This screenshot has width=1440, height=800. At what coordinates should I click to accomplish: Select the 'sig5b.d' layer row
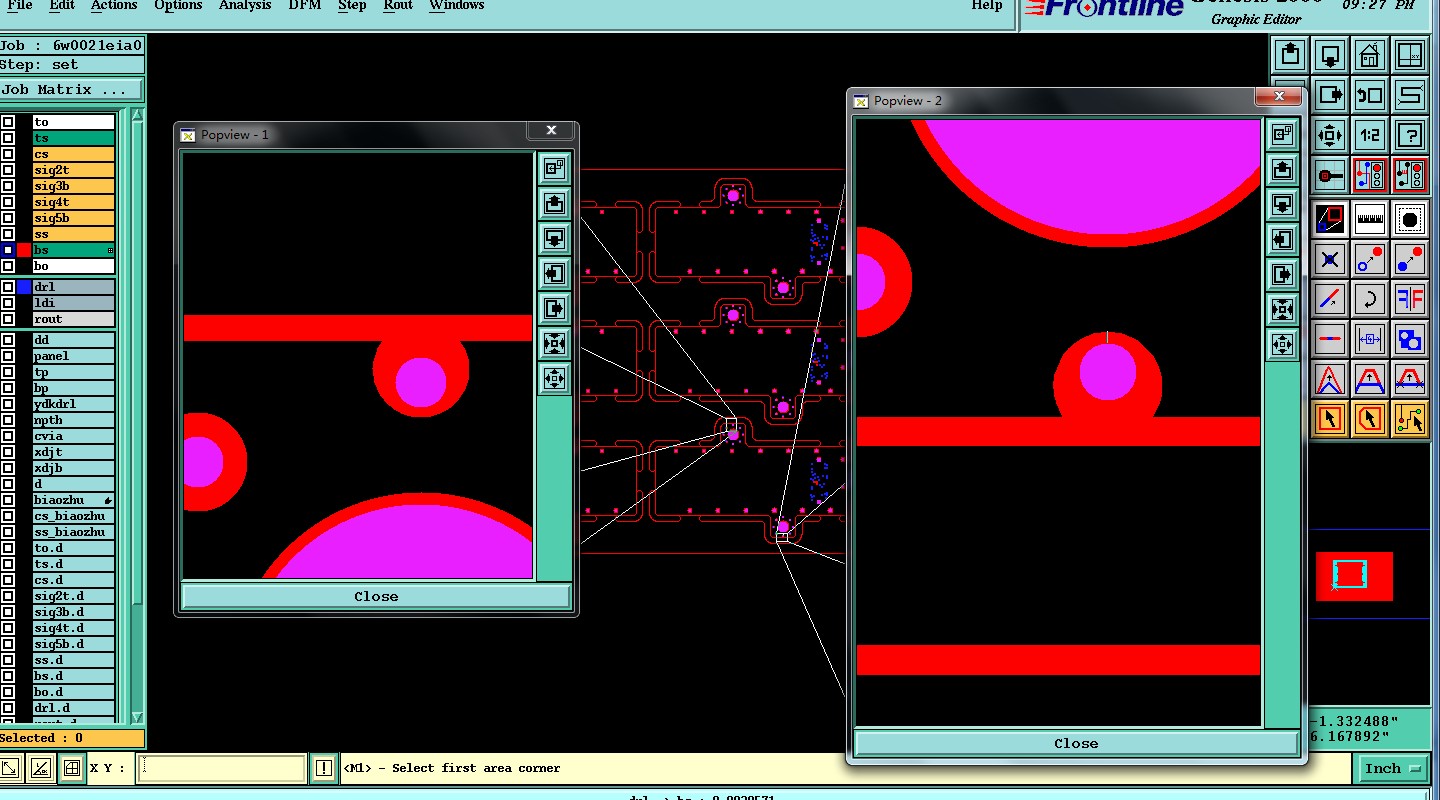(x=73, y=644)
